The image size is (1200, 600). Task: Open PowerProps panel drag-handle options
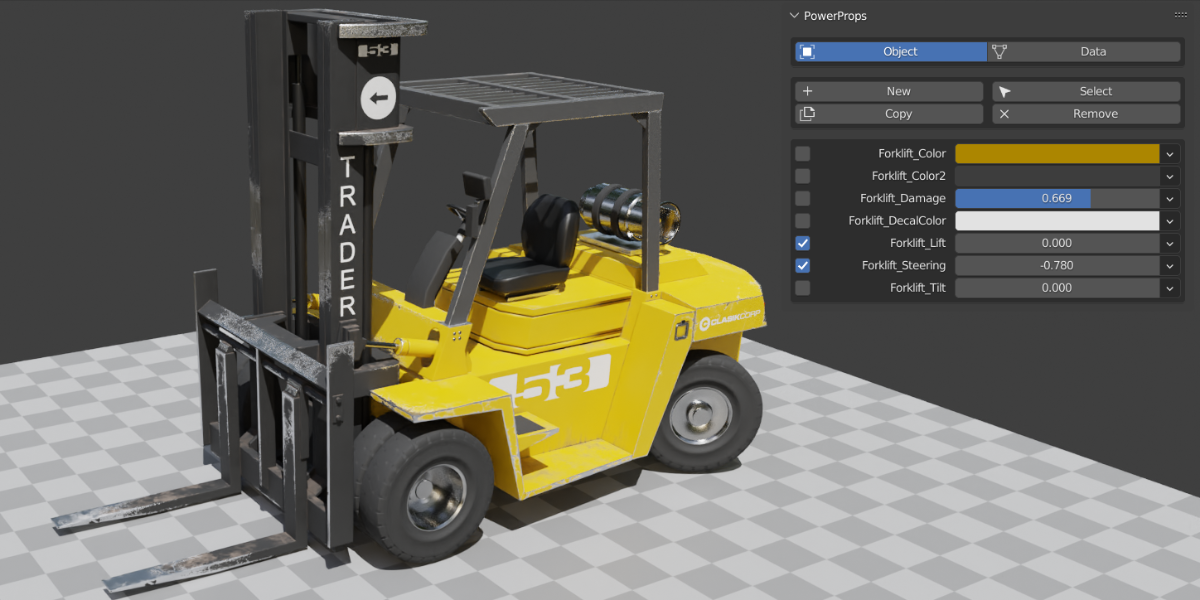(x=1180, y=16)
